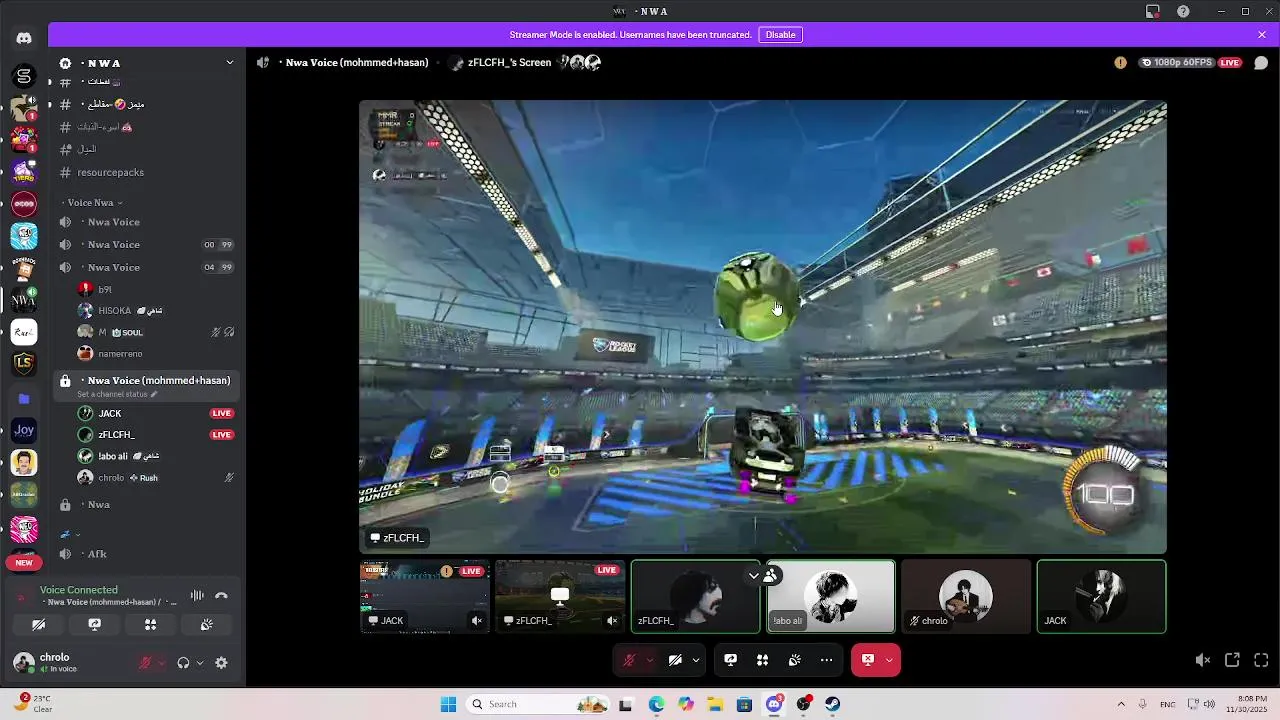Turn on camera in voice panel

click(x=38, y=624)
